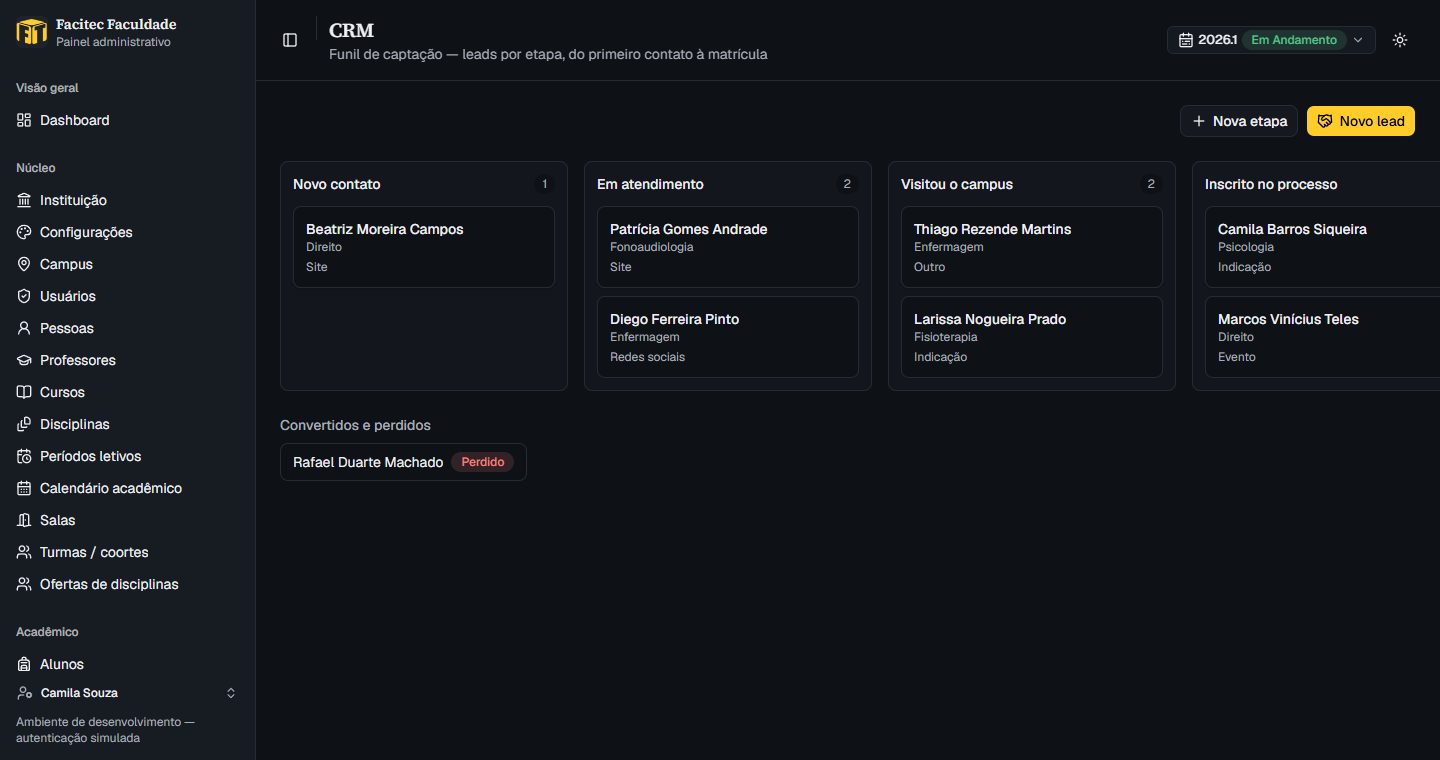
Task: Click the Nova etapa button
Action: tap(1239, 121)
